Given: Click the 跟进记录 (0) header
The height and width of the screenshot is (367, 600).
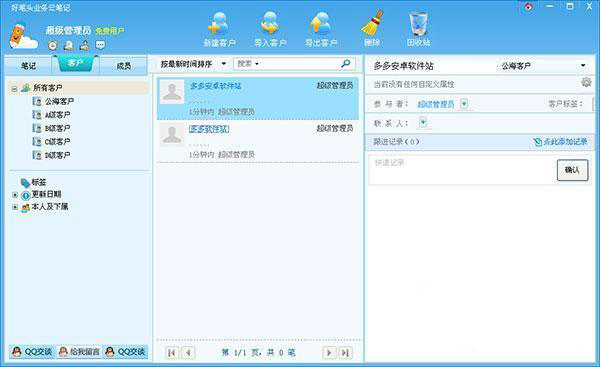Looking at the screenshot, I should pos(396,142).
